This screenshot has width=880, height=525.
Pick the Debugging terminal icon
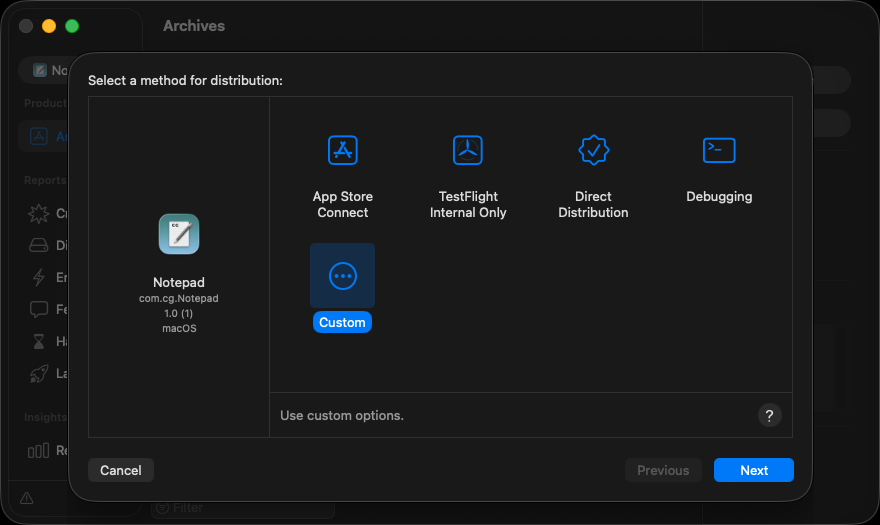pos(718,151)
